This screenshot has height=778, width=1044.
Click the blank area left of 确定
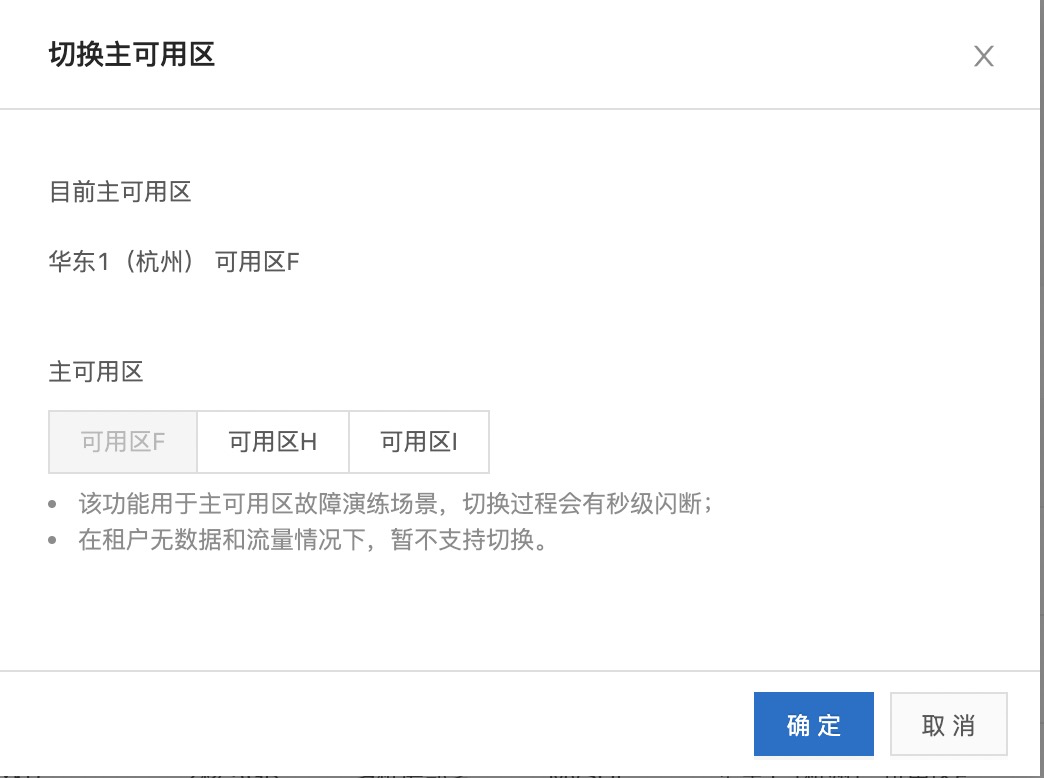pyautogui.click(x=400, y=725)
